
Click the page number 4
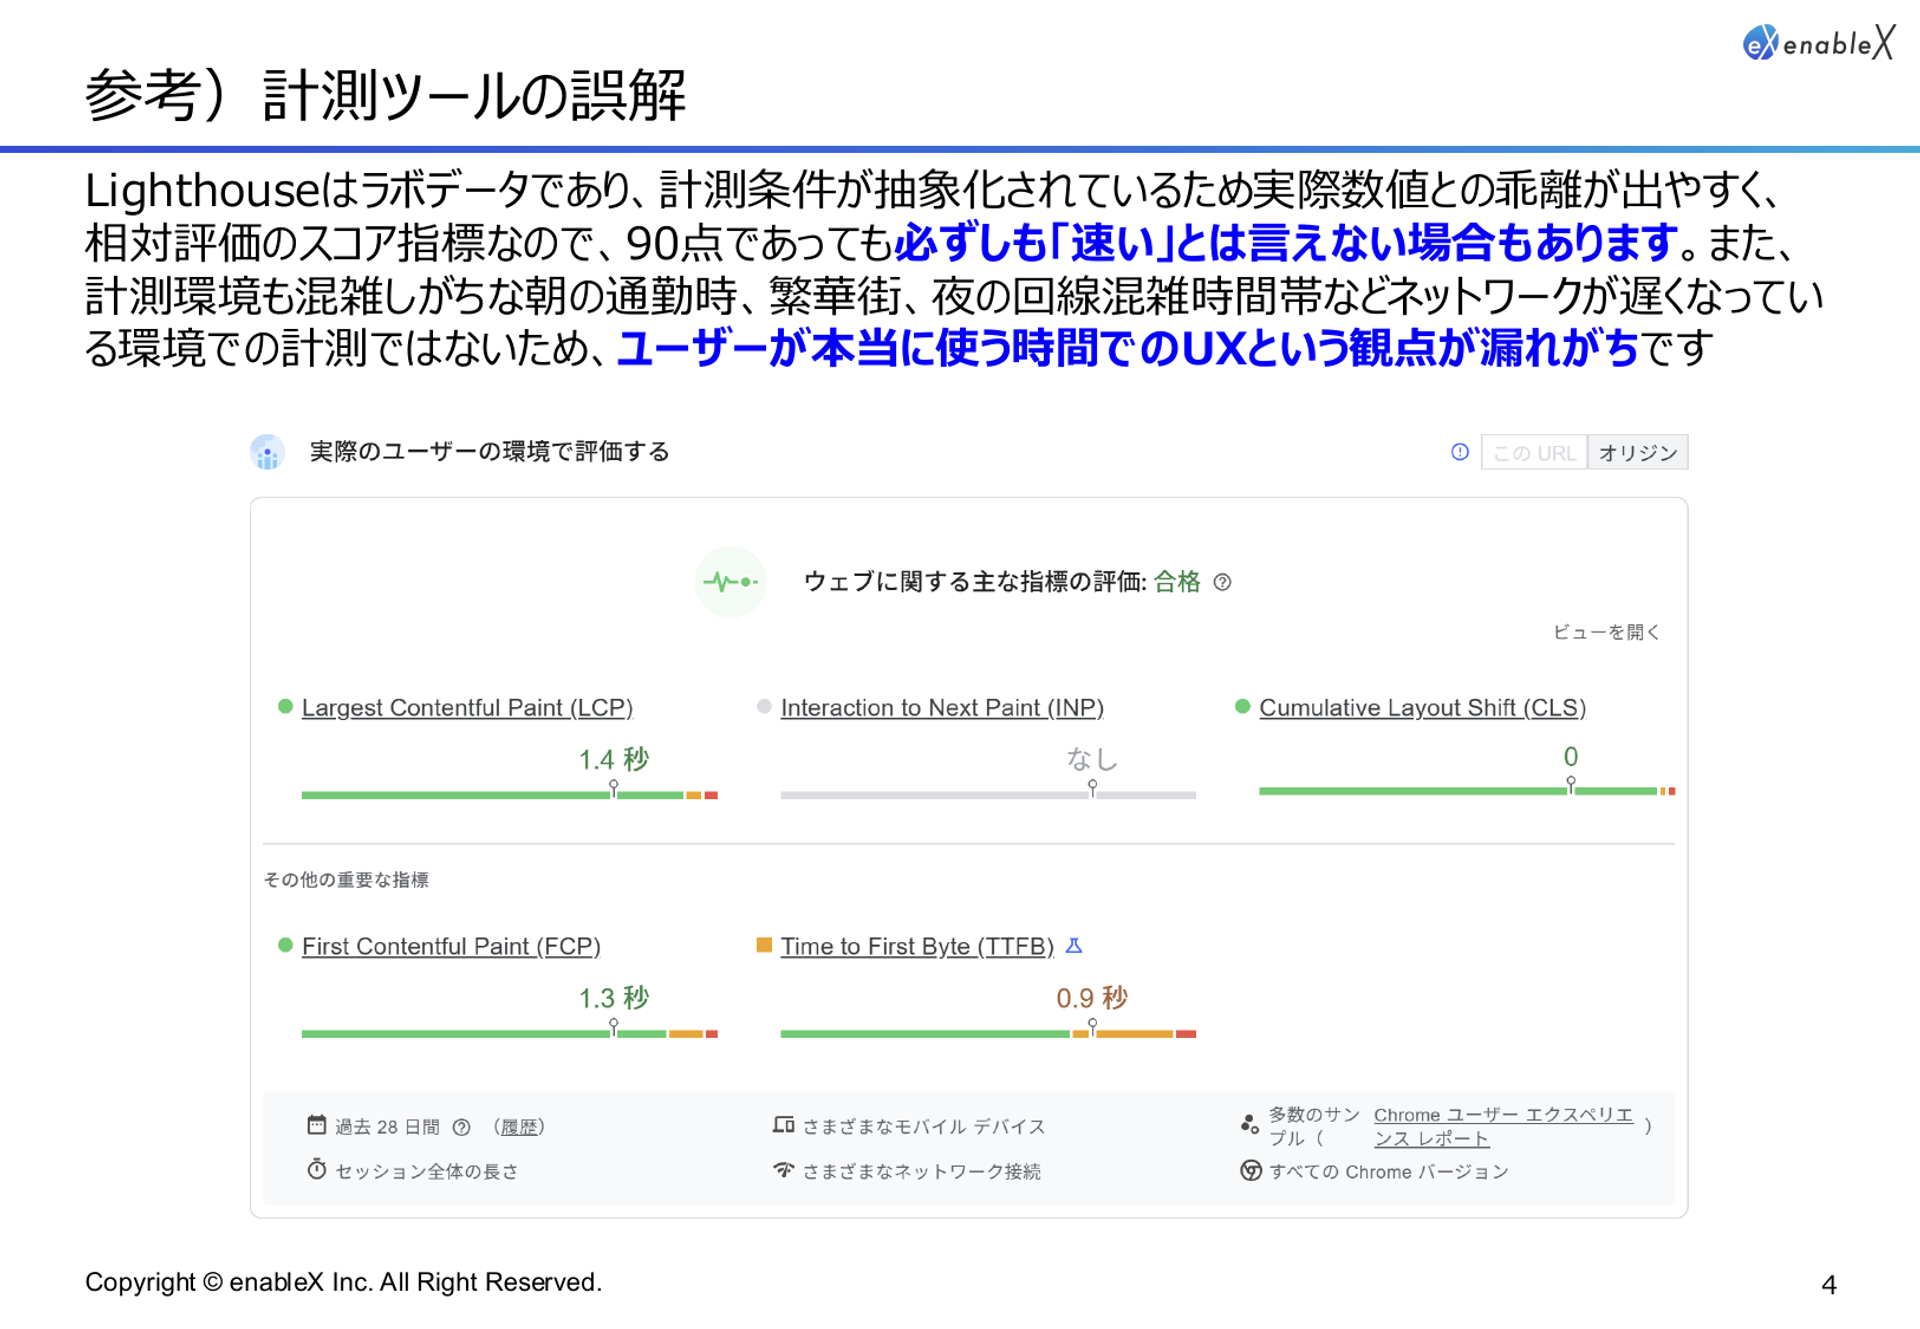[1829, 1285]
